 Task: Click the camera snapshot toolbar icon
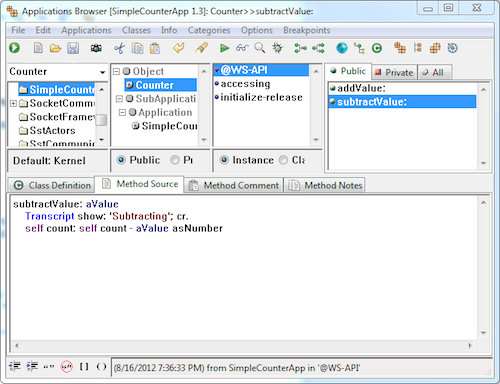coord(96,48)
